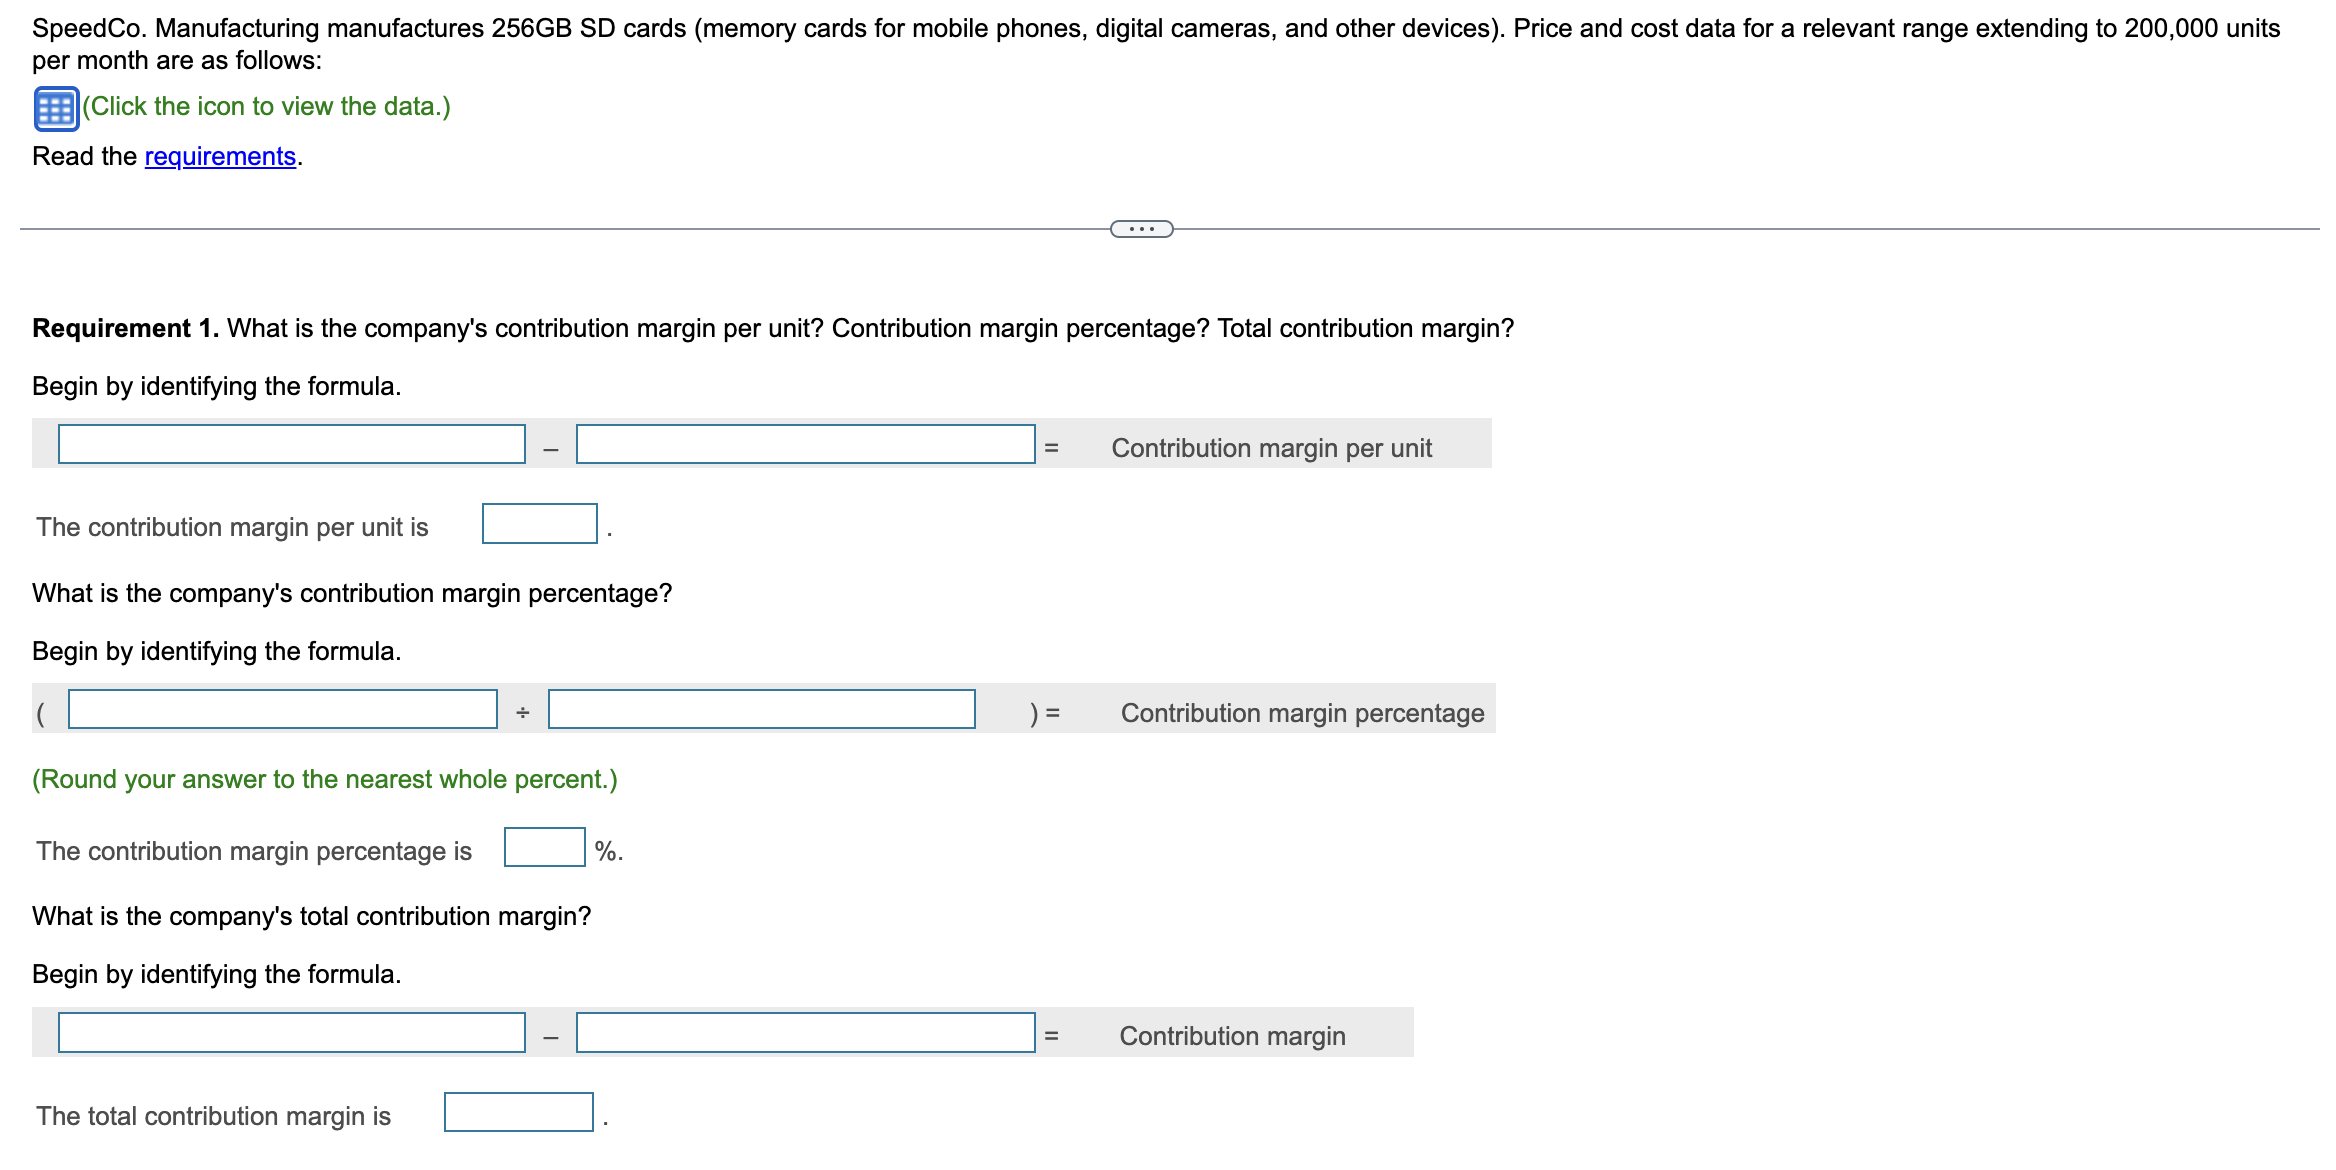Click the subtrahend input in the total margin formula
Viewport: 2336px width, 1170px height.
pyautogui.click(x=806, y=1034)
